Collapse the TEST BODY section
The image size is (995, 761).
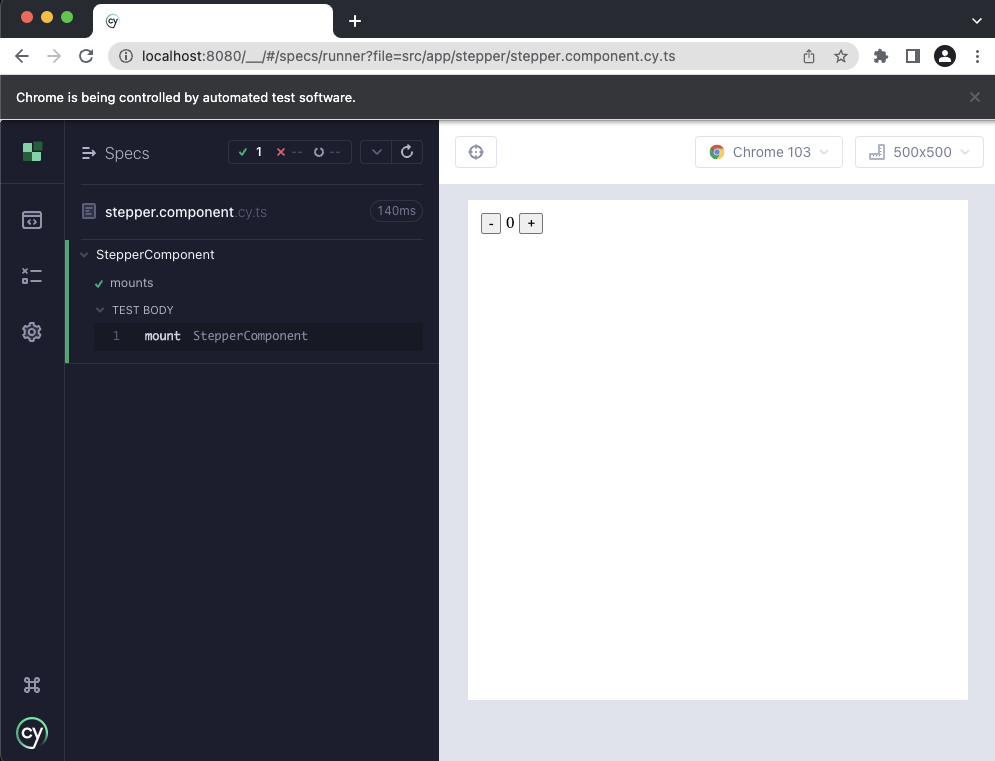coord(101,310)
